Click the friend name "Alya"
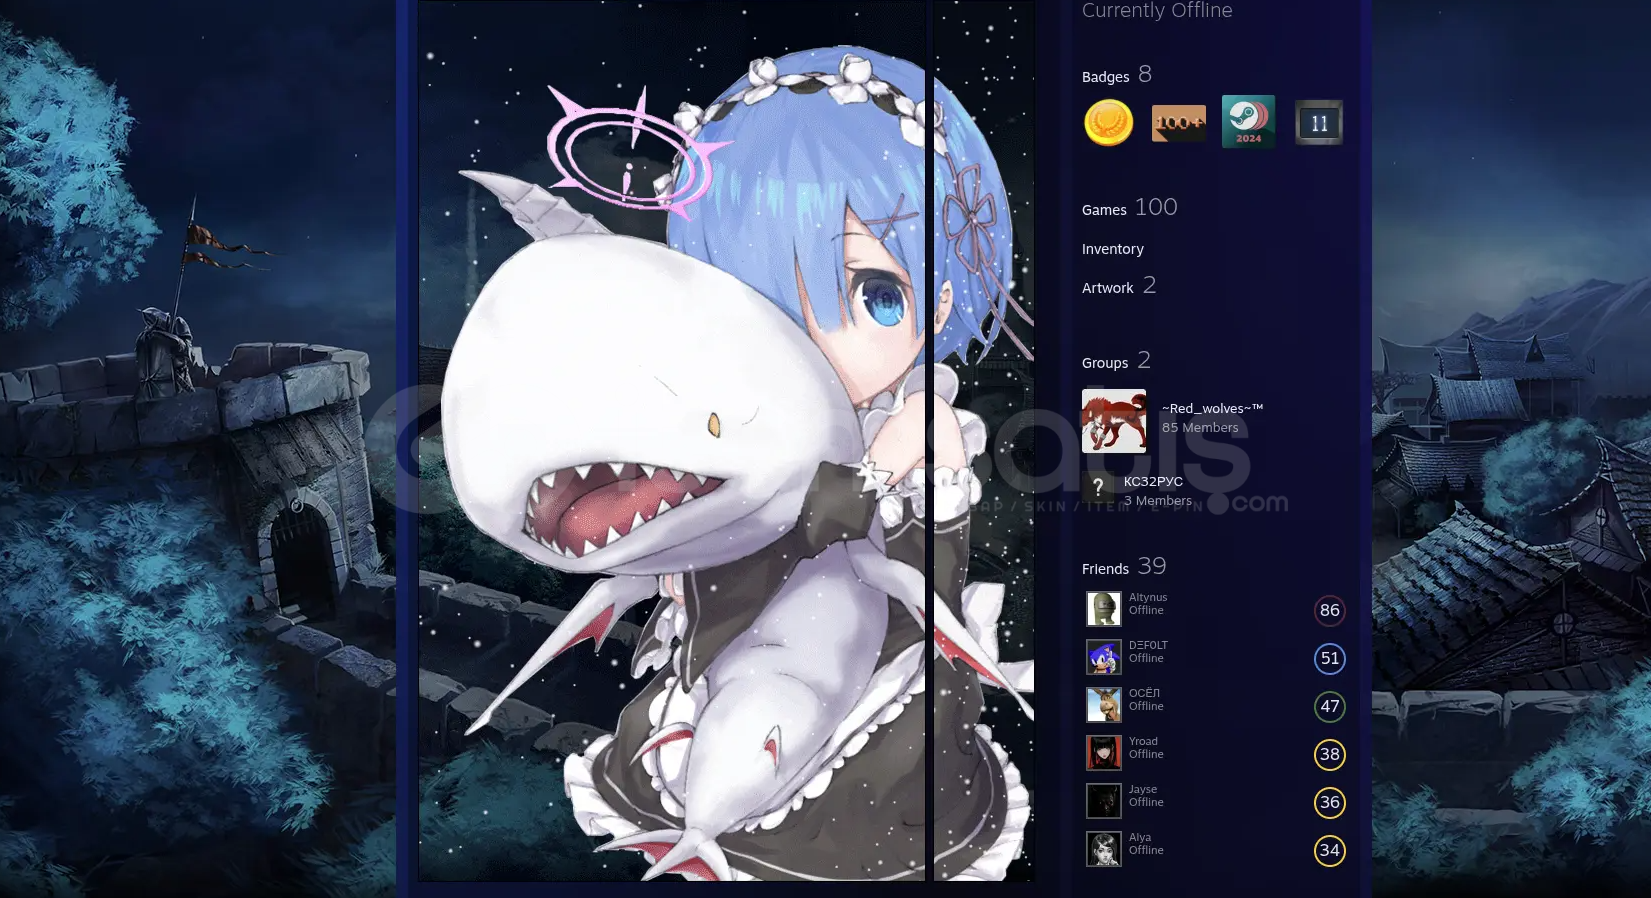1651x898 pixels. (1140, 837)
